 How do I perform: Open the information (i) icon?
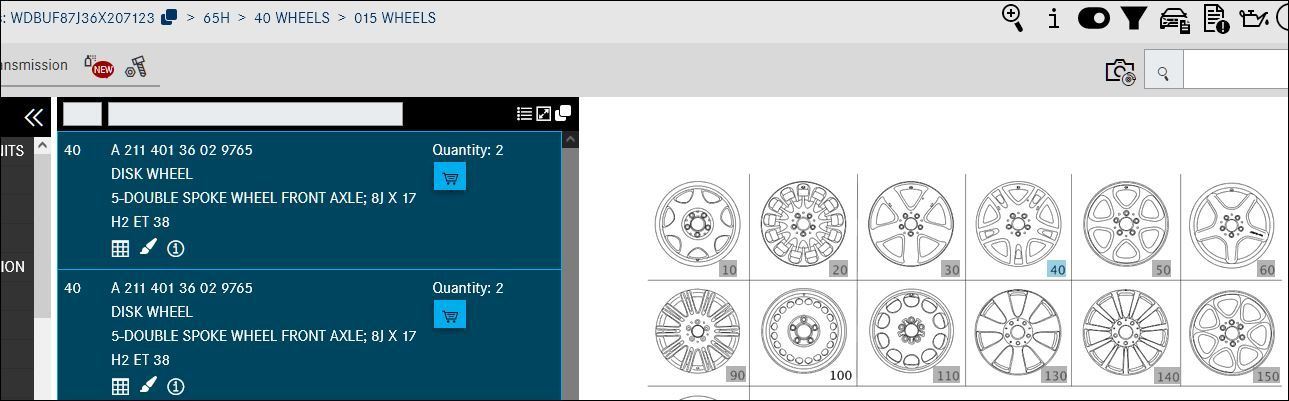[x=1053, y=18]
